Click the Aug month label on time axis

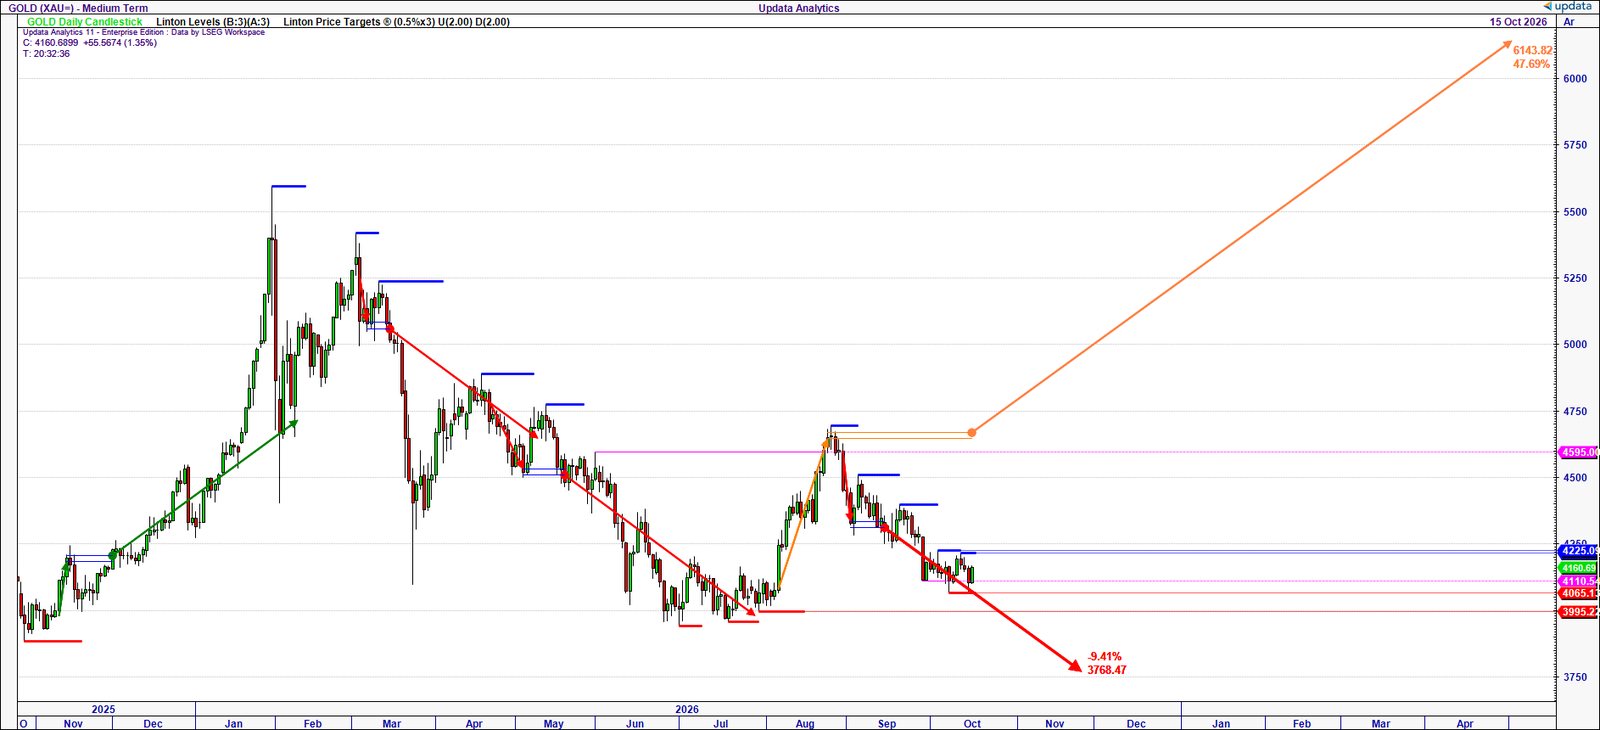[805, 724]
